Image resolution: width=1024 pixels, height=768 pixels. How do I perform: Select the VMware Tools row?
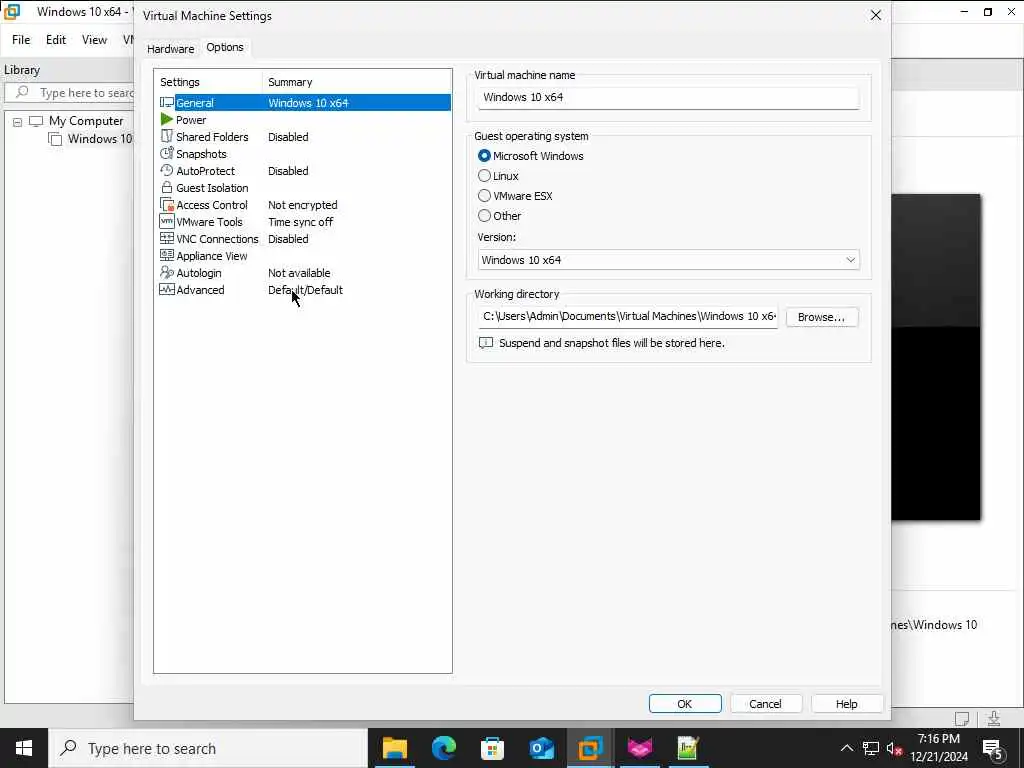coord(302,221)
